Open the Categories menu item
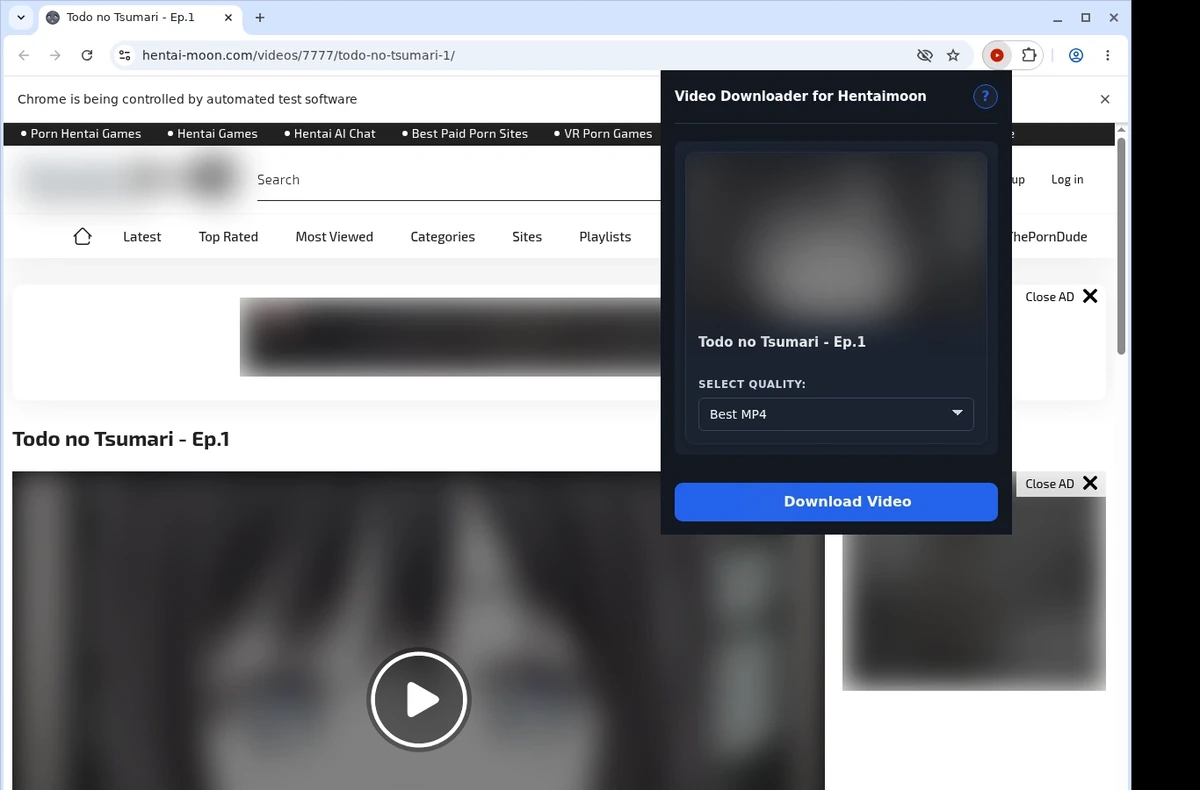Screen dimensions: 1200x790 tap(442, 237)
